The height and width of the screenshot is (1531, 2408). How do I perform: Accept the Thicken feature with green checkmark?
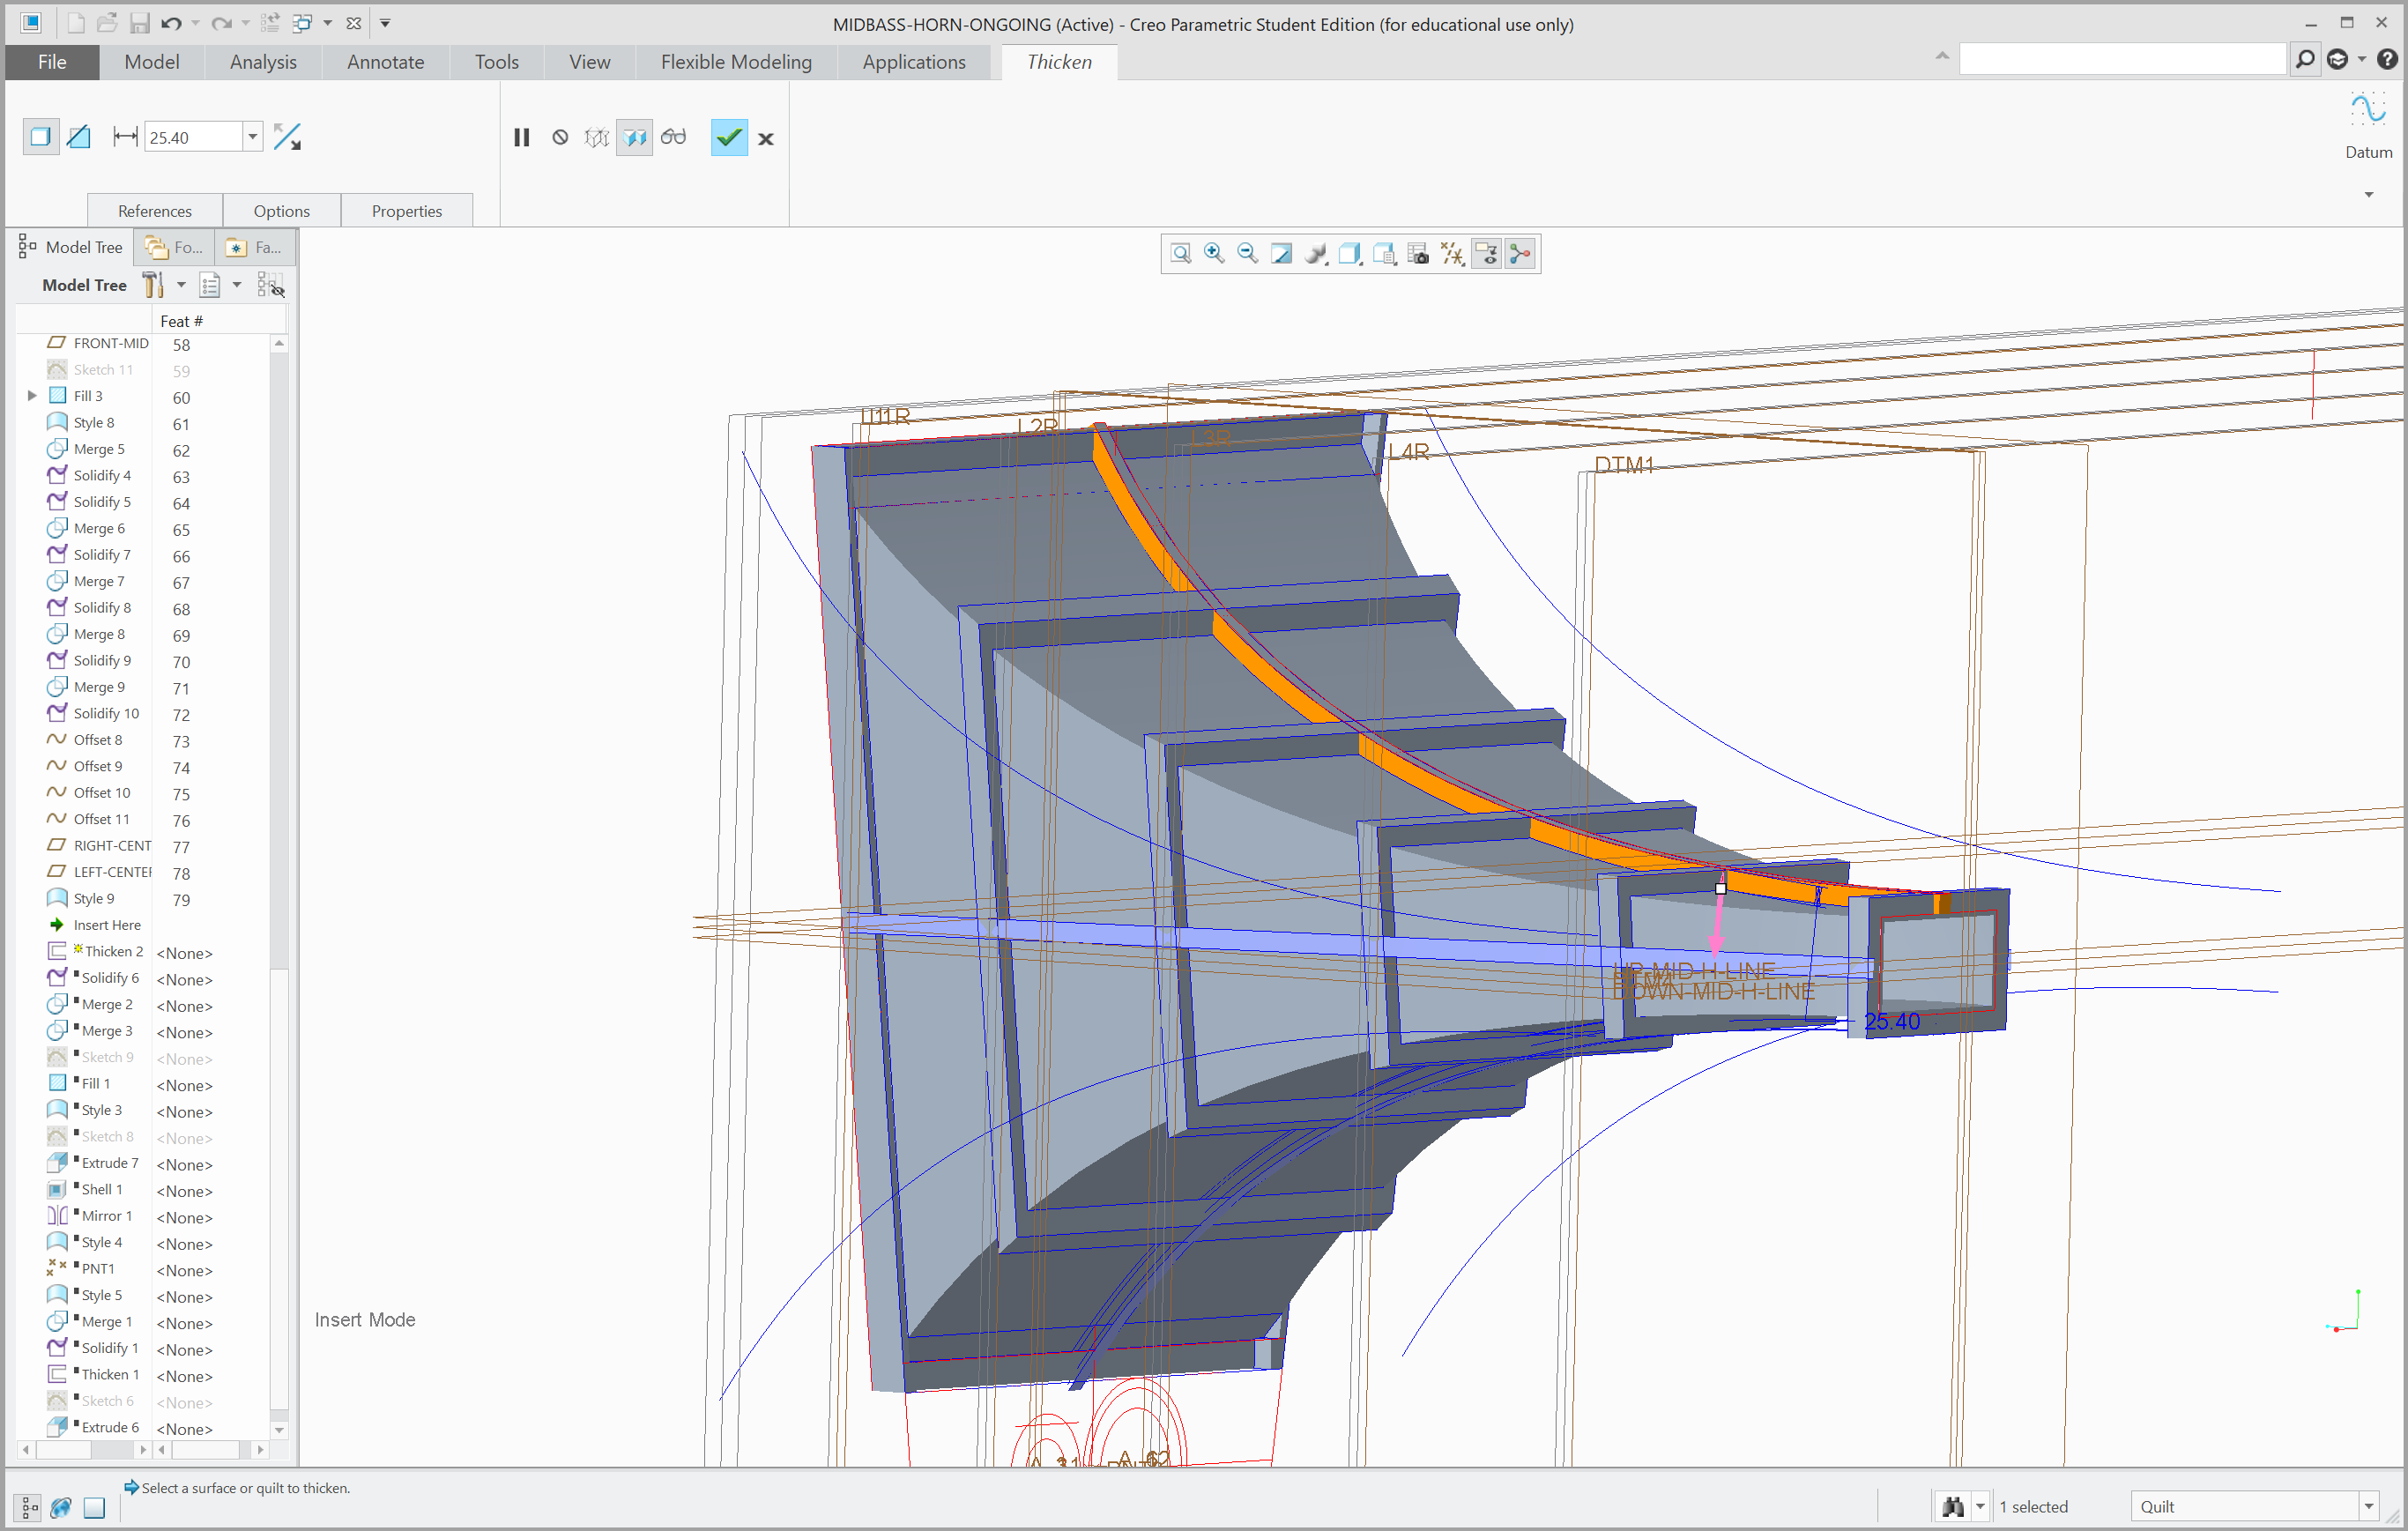[729, 137]
